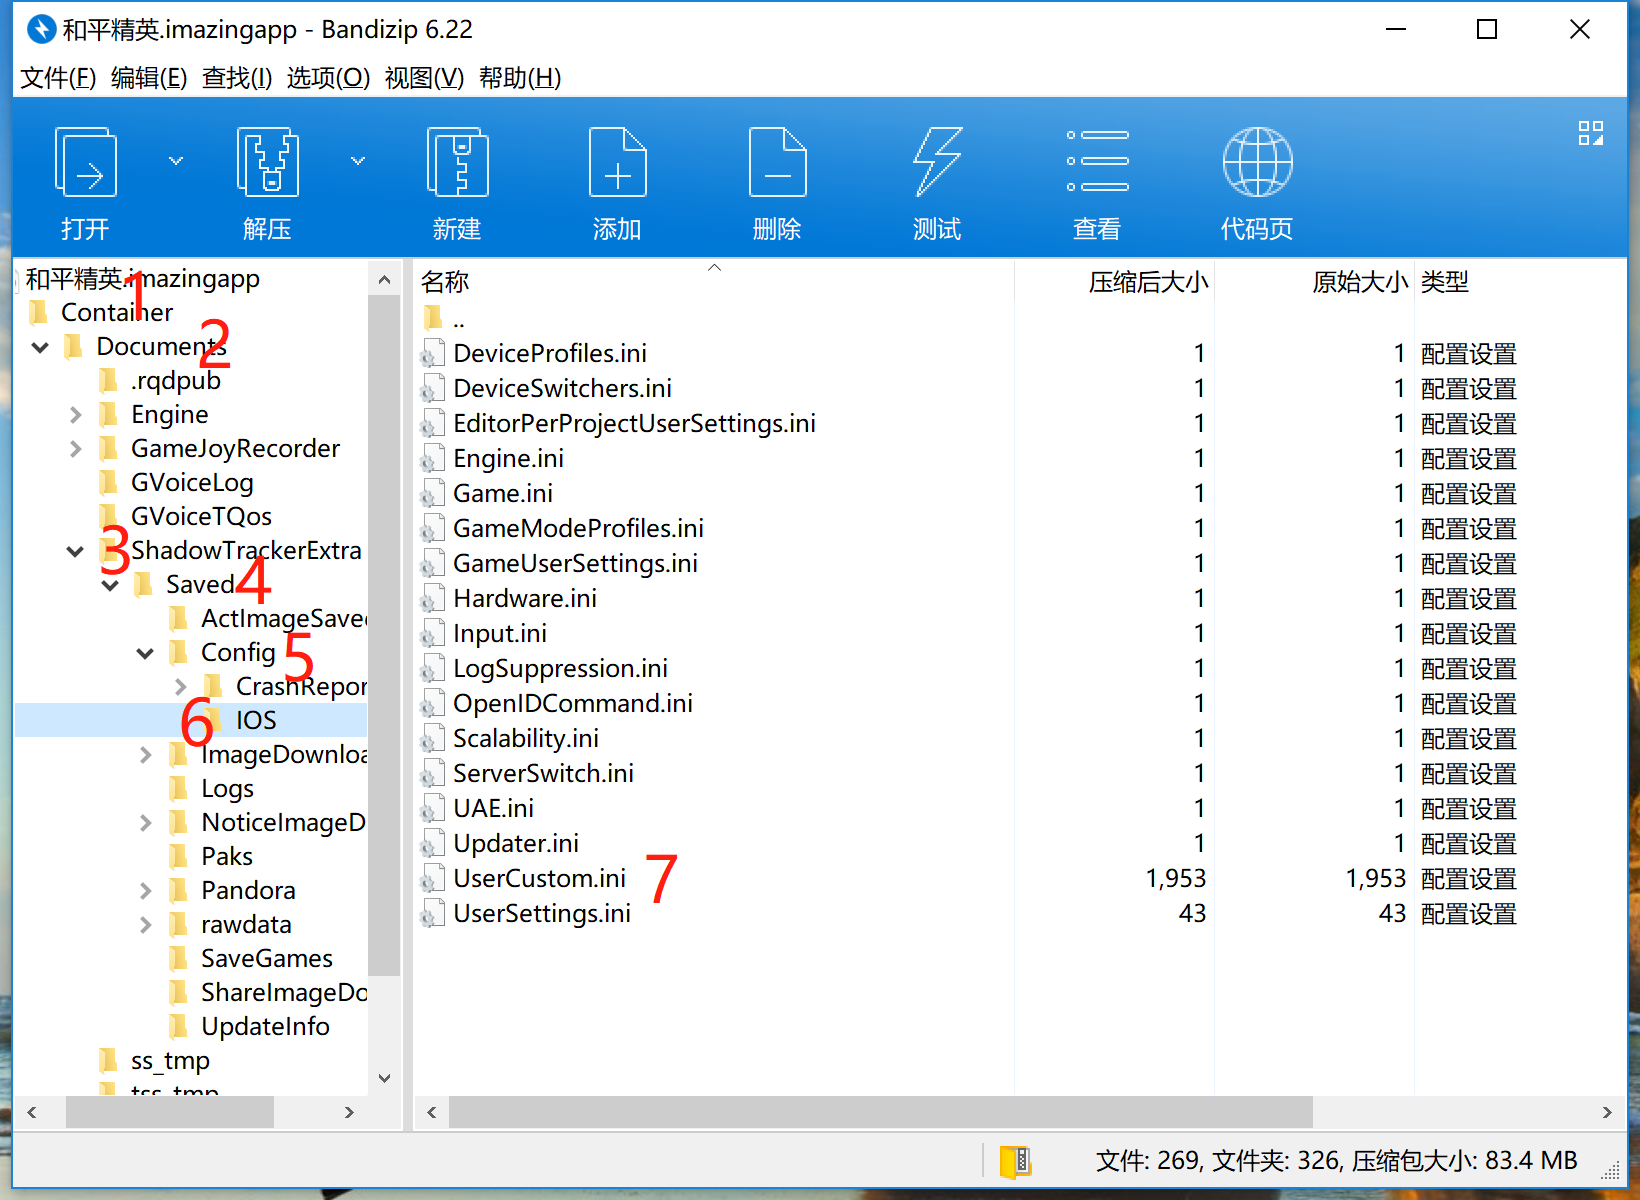This screenshot has height=1200, width=1640.
Task: Click the tree pane horizontal scrollbar thumb
Action: pyautogui.click(x=170, y=1112)
